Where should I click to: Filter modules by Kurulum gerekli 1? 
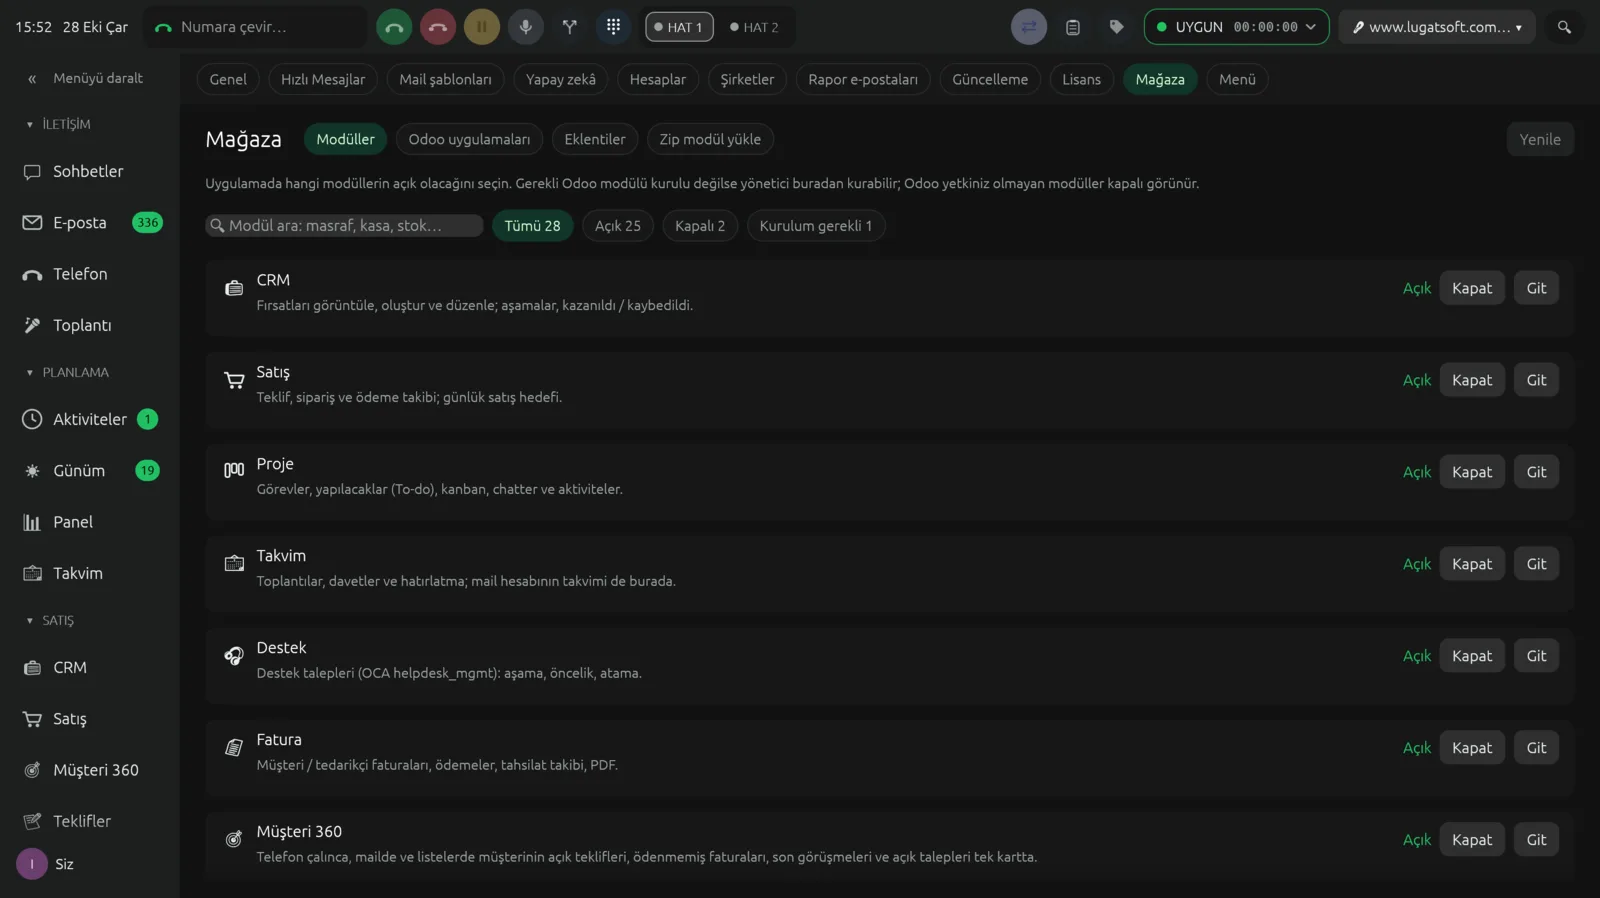816,226
